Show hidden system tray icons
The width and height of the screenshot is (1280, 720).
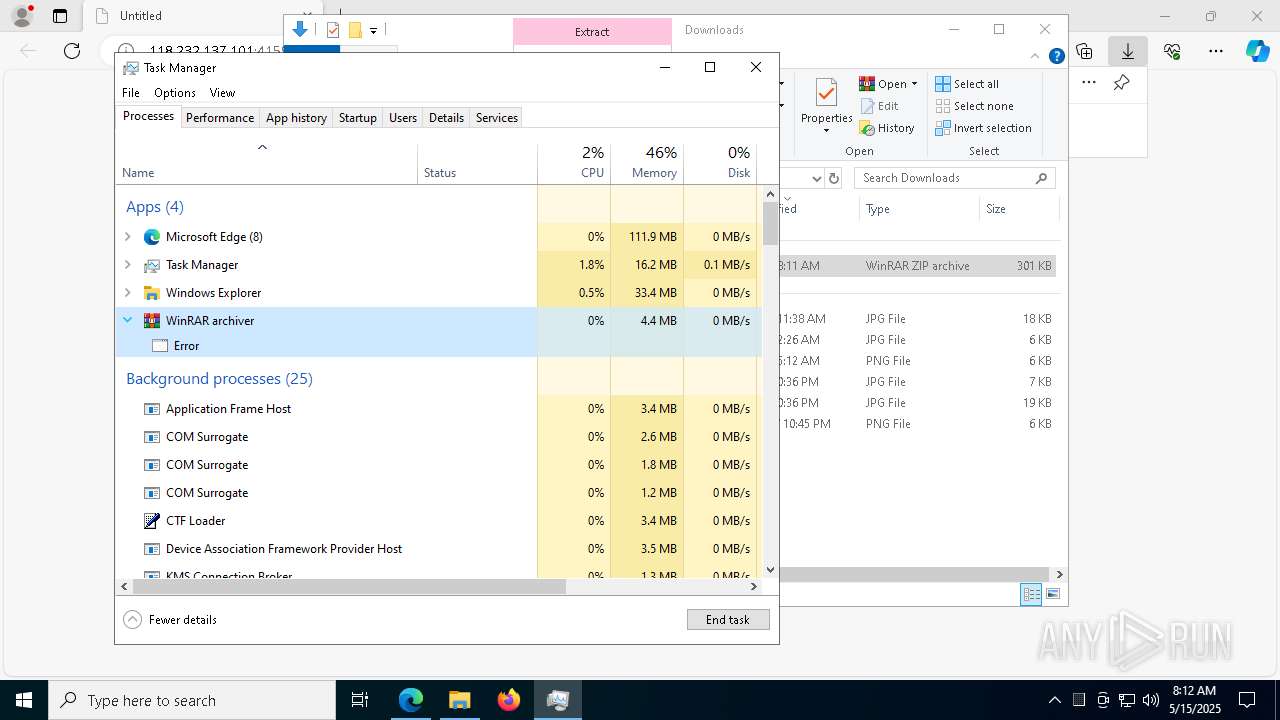(x=1054, y=700)
